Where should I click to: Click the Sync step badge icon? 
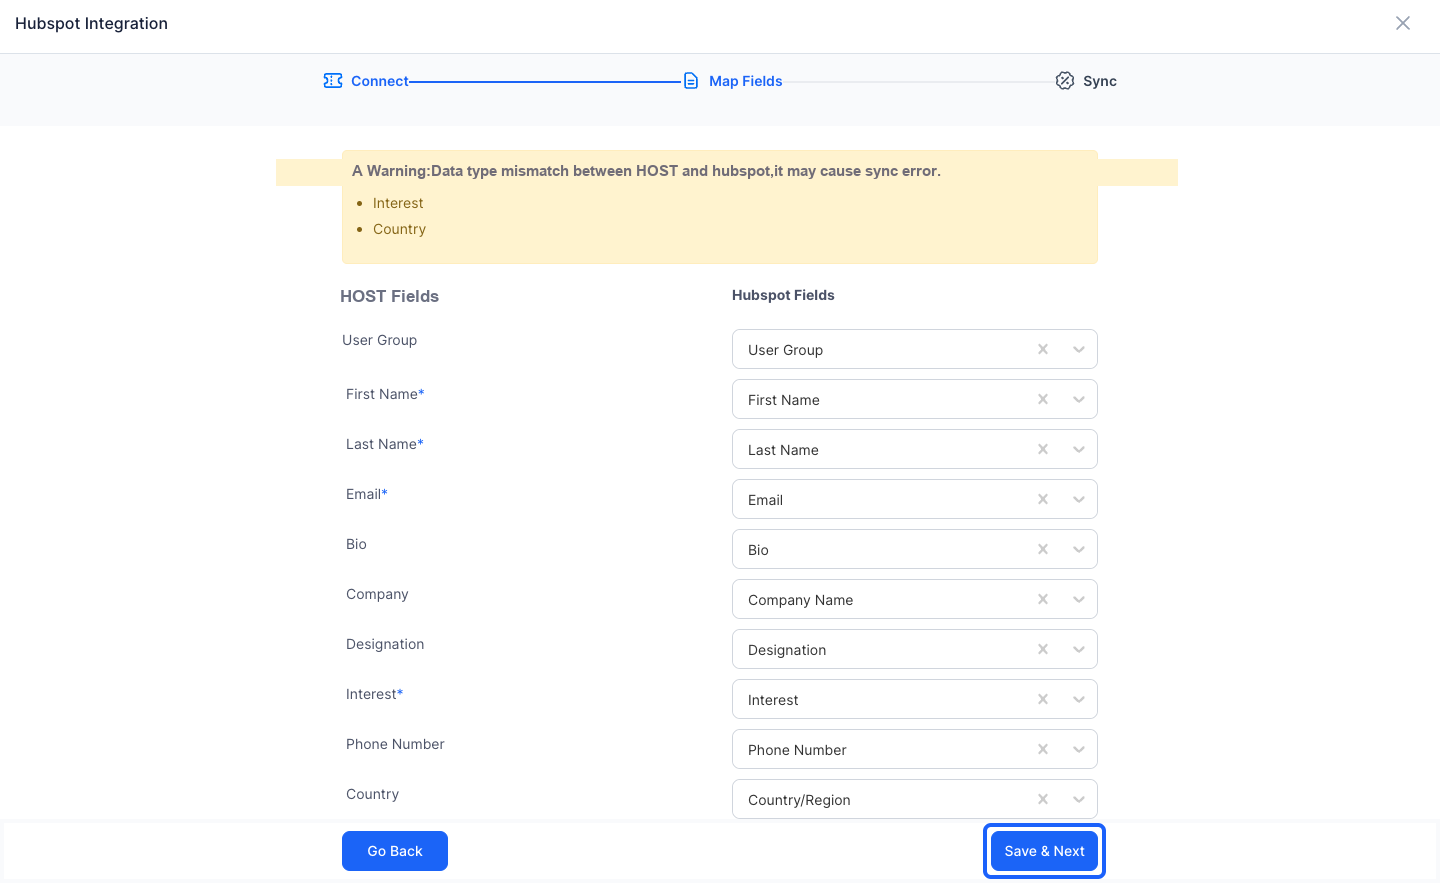click(x=1065, y=81)
